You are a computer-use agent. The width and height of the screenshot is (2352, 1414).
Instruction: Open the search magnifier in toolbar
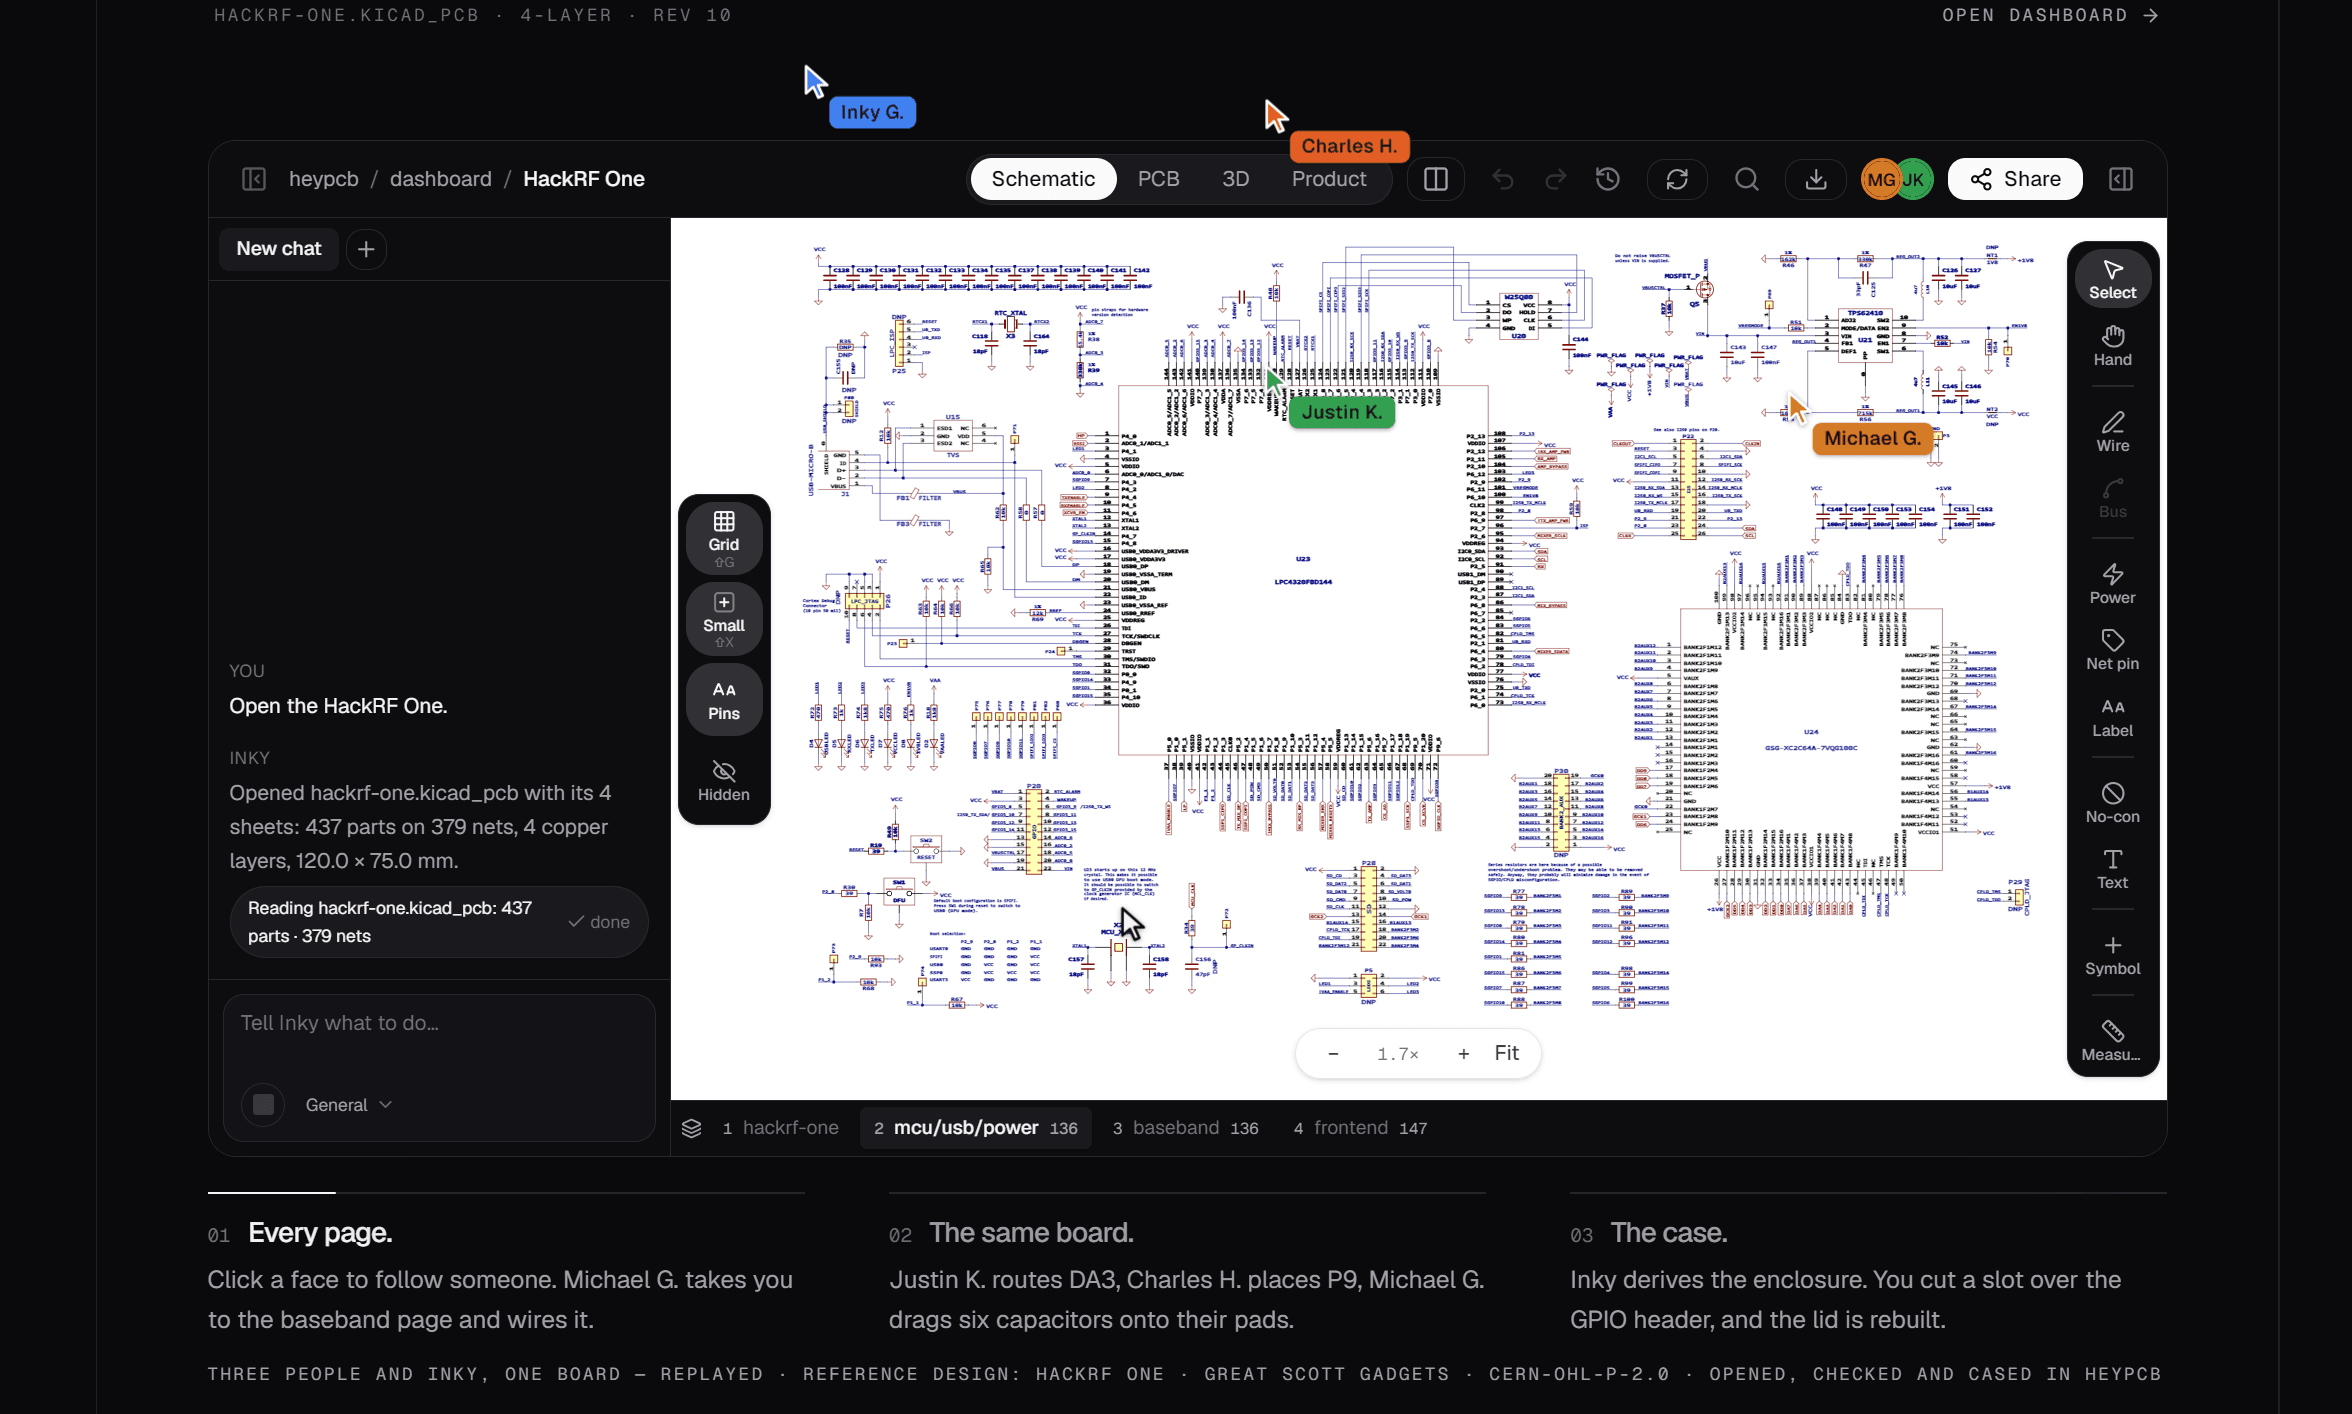(1746, 179)
